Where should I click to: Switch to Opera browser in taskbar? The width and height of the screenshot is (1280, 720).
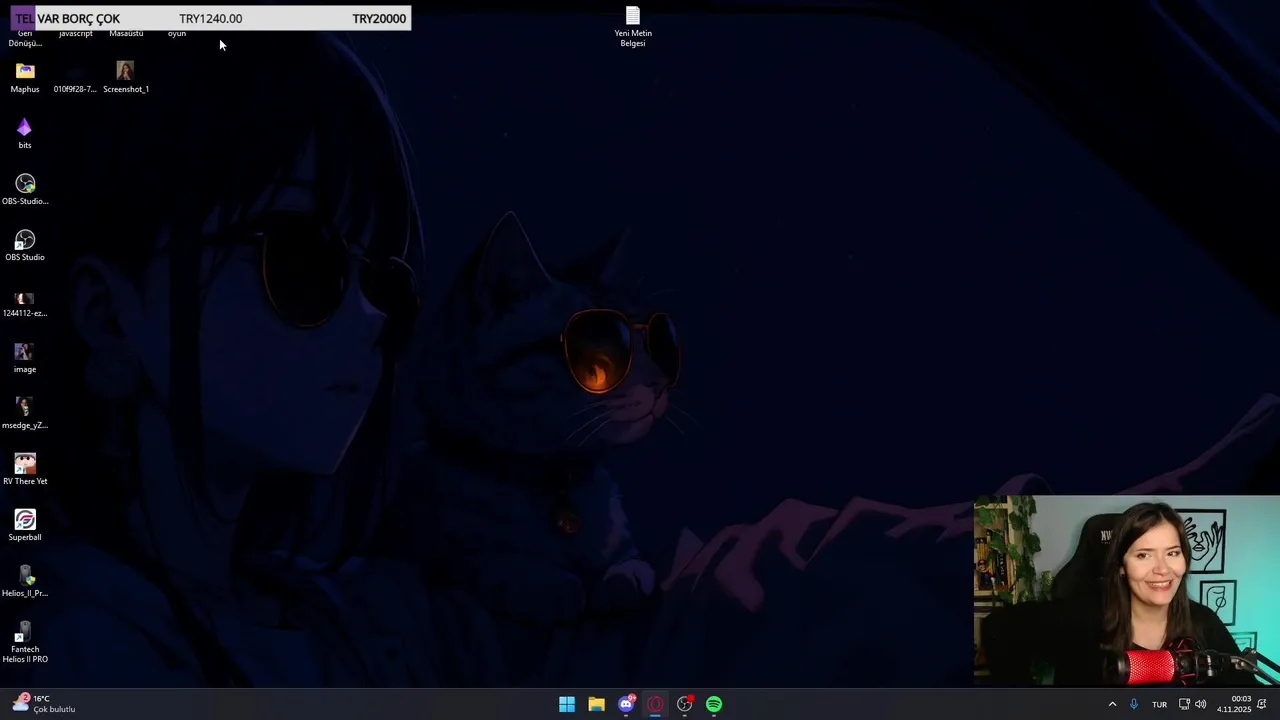[655, 704]
